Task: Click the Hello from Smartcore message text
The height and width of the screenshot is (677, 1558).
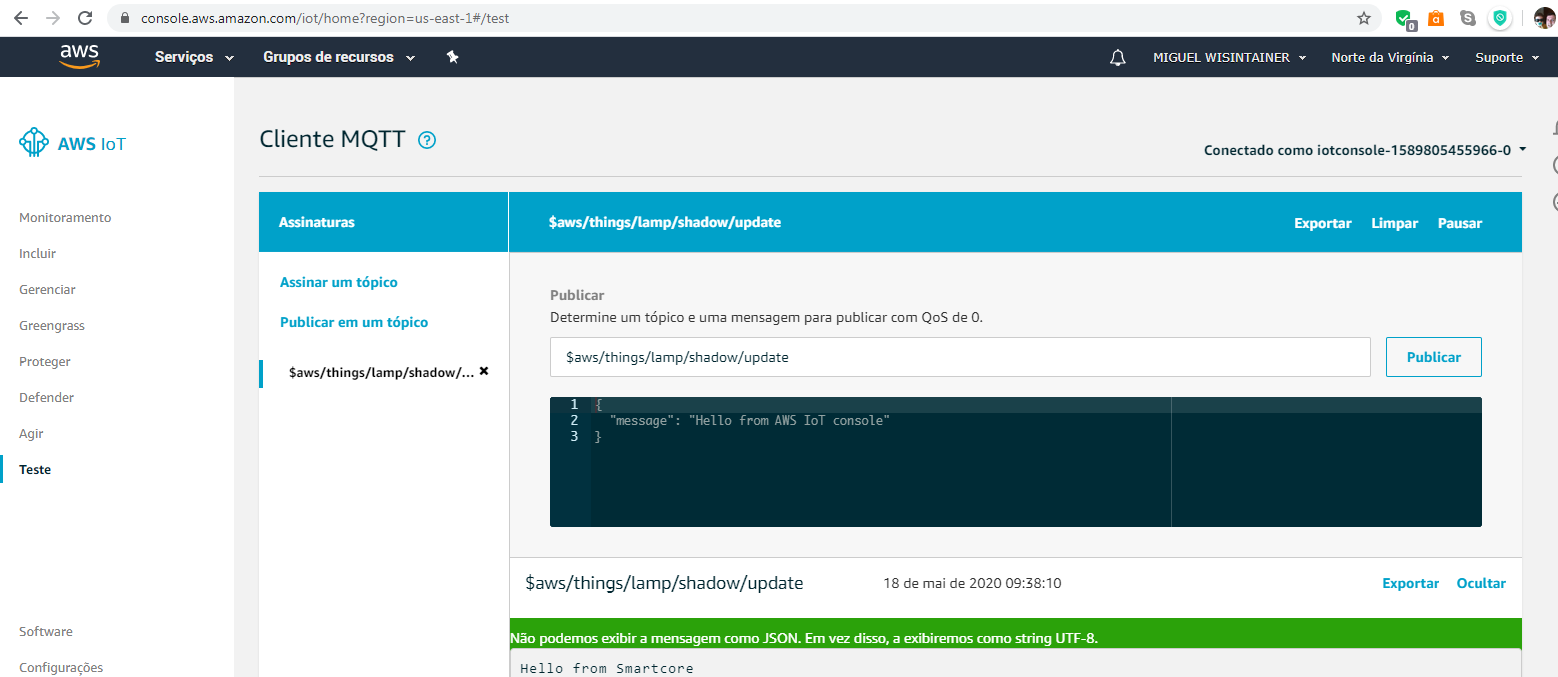Action: click(x=607, y=668)
